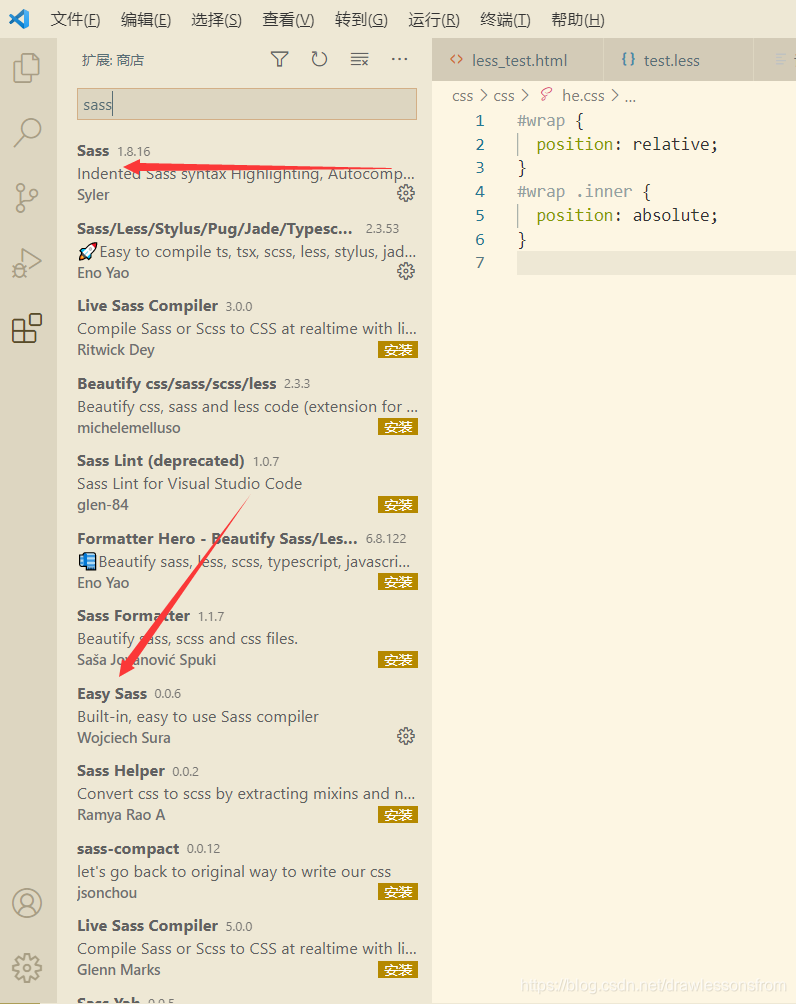Screen dimensions: 796x1004
Task: Place cursor on 'position: relative;' code line
Action: tap(627, 145)
